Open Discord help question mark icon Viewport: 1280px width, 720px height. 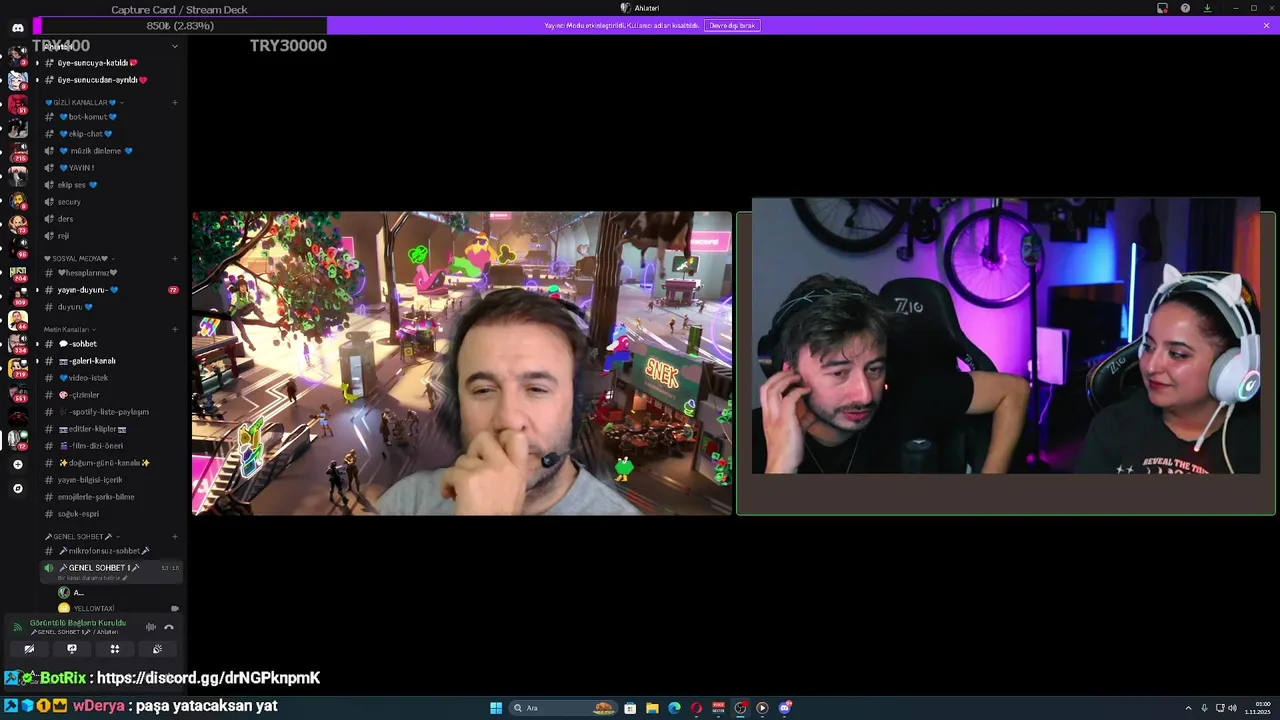click(x=1185, y=8)
